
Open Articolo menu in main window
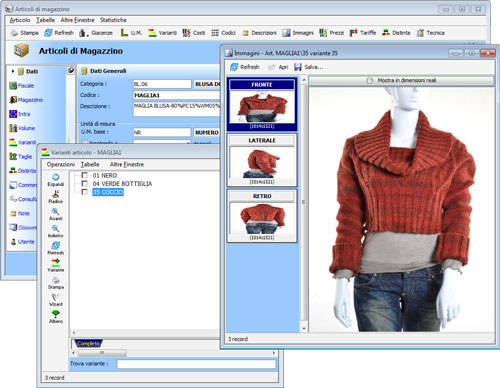(20, 20)
